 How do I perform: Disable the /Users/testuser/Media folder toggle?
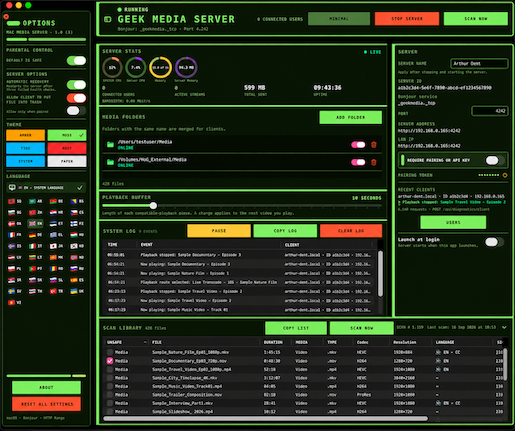(x=358, y=144)
